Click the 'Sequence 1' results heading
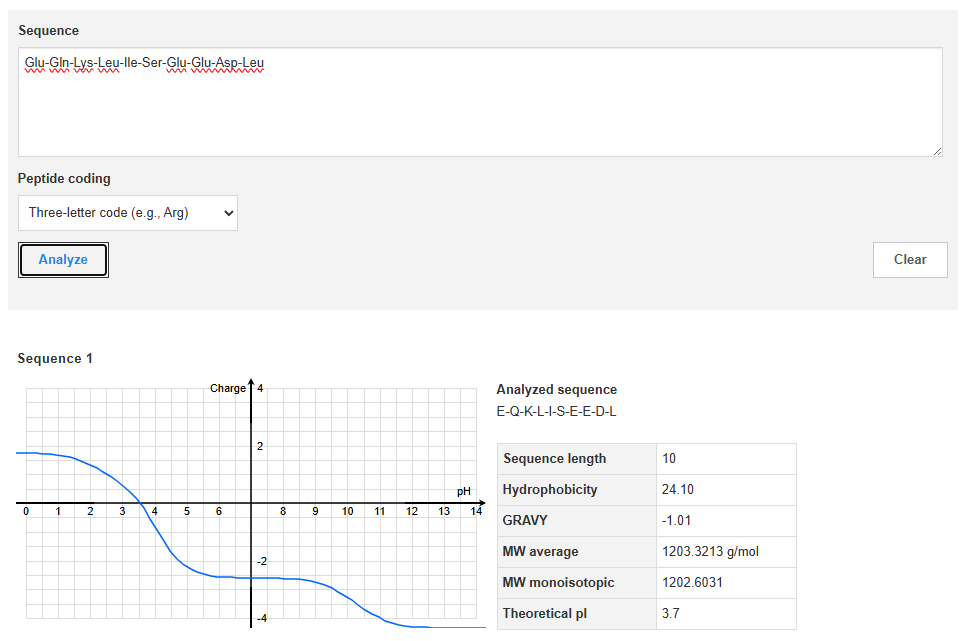Screen dimensions: 969x641 [x=55, y=358]
